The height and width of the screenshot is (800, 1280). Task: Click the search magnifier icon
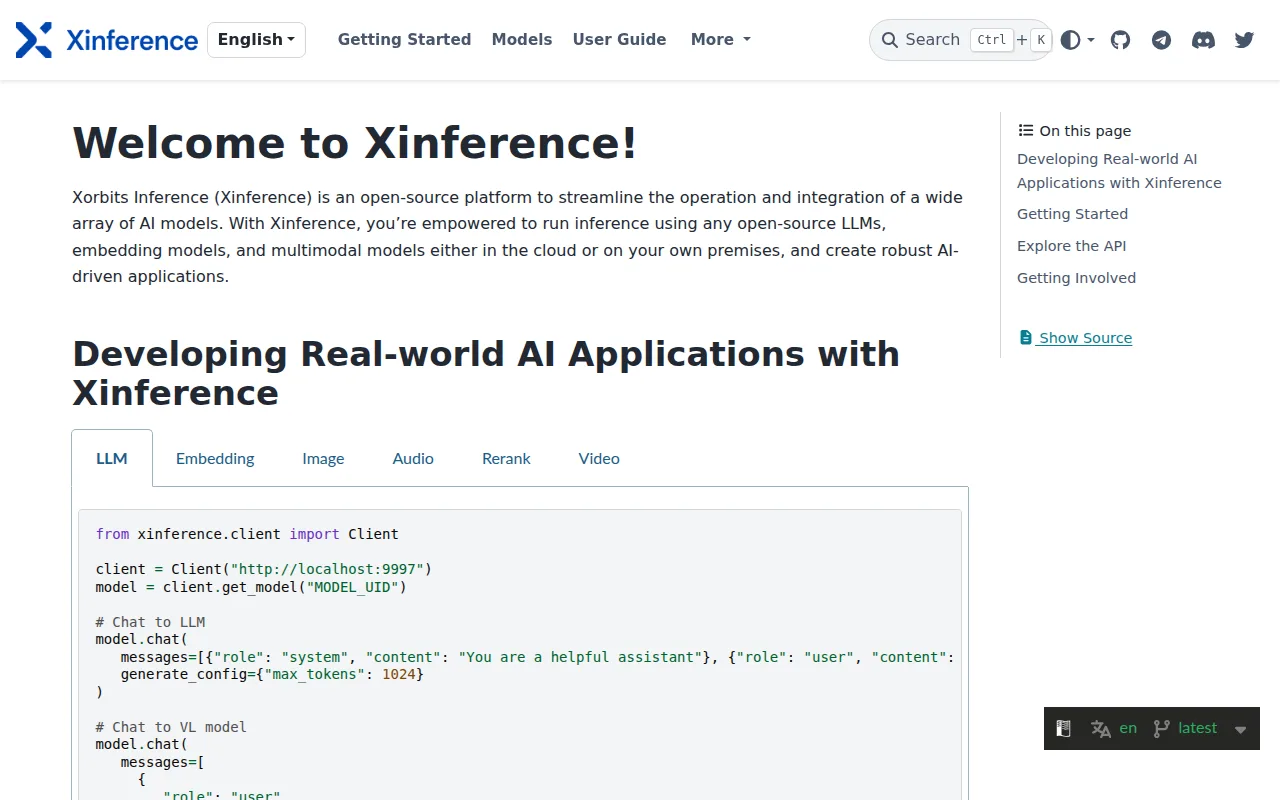click(x=889, y=40)
